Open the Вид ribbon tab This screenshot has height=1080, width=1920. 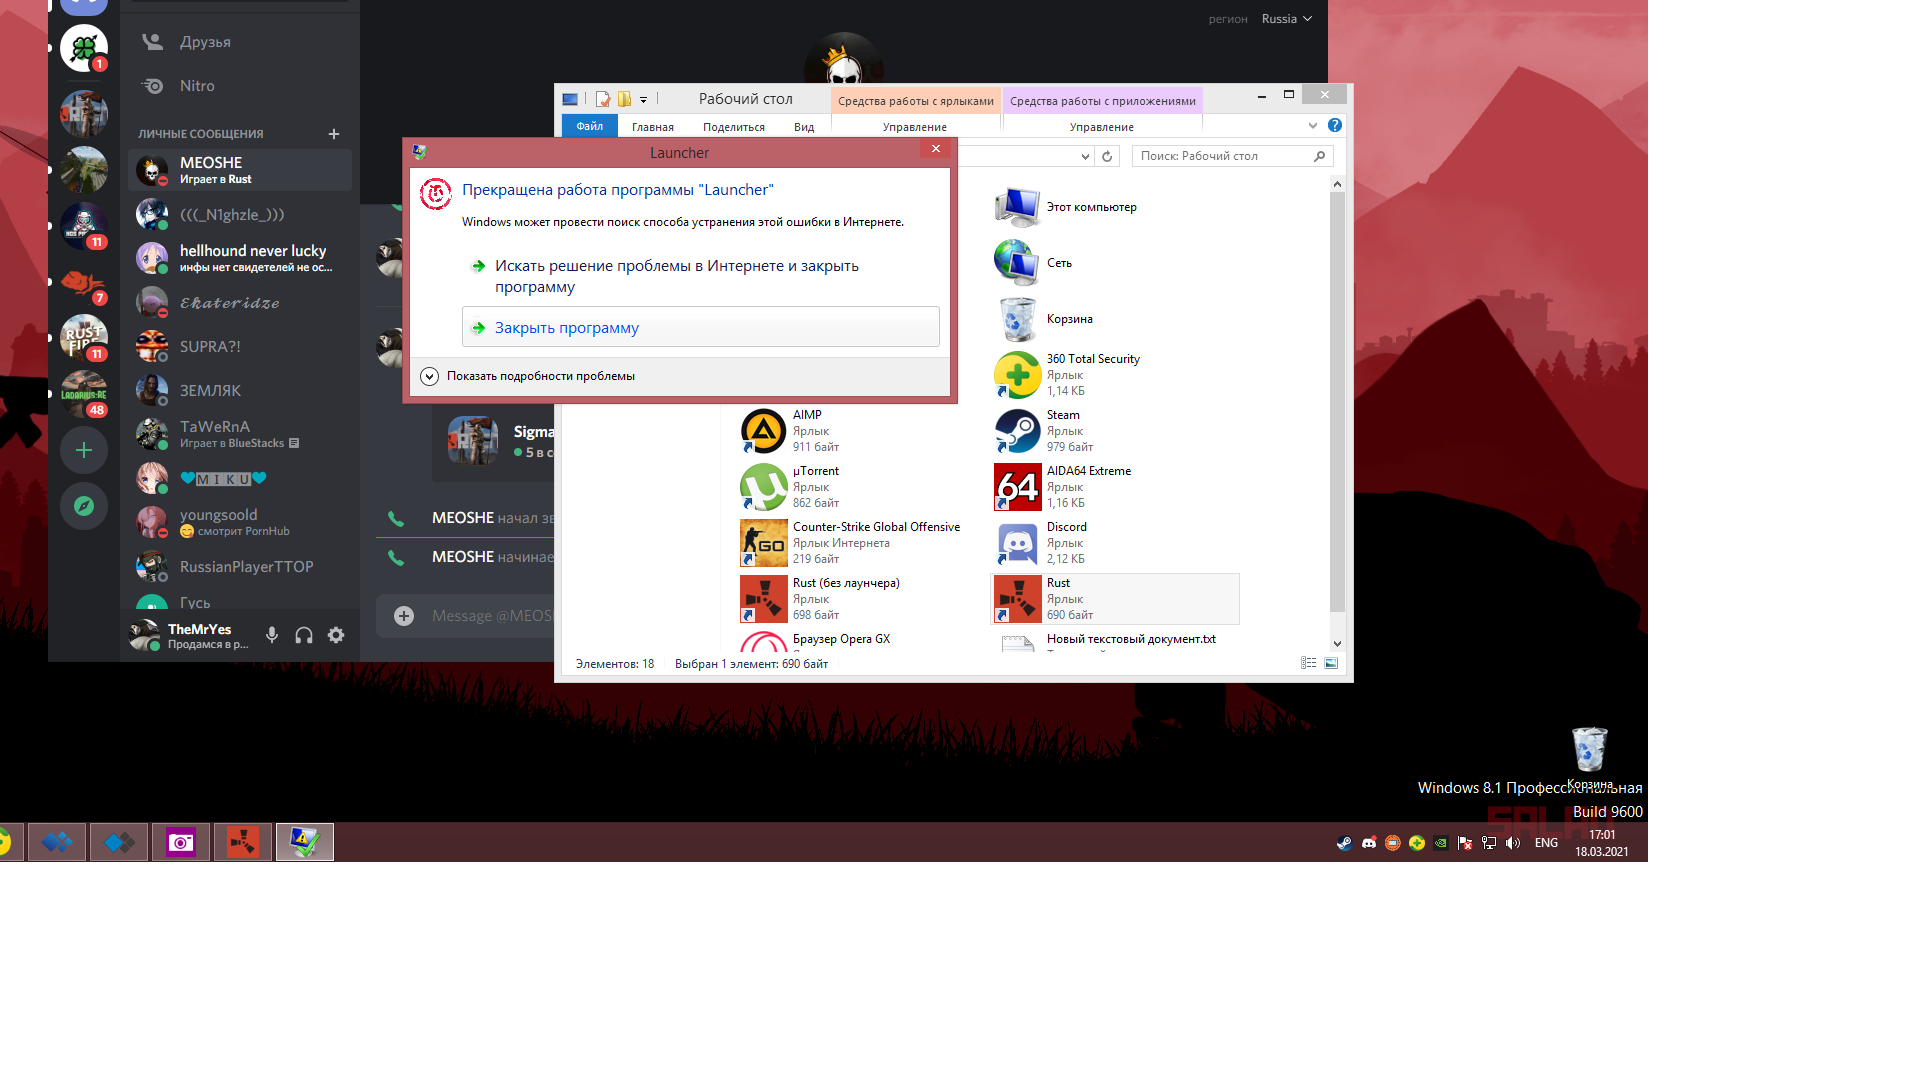(804, 127)
